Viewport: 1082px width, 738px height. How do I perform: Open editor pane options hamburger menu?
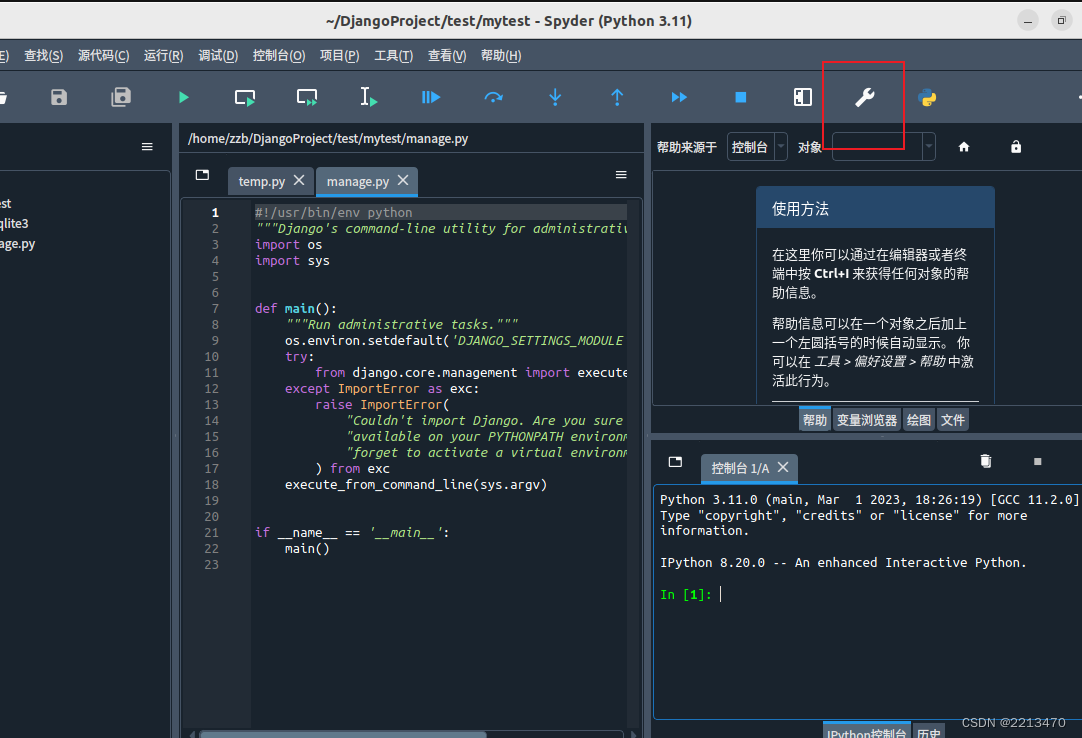tap(621, 175)
